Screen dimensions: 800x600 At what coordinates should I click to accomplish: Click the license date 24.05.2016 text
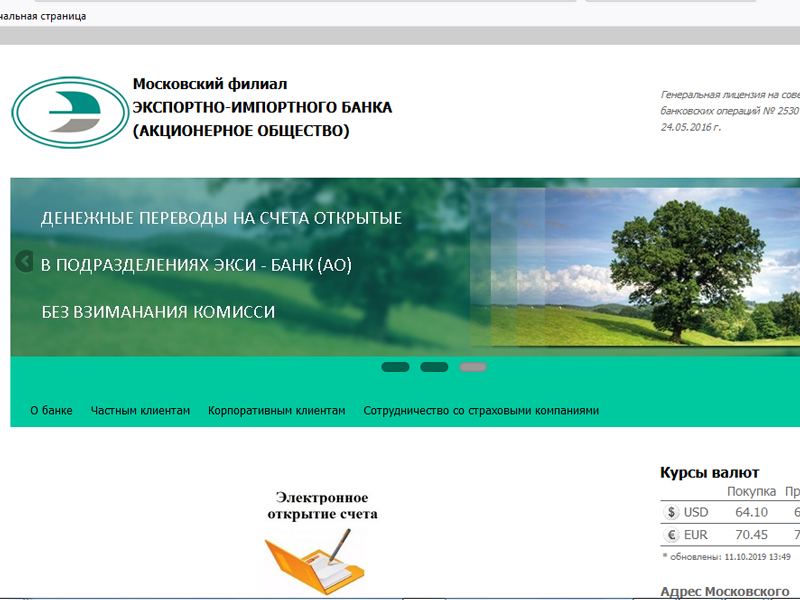click(691, 127)
